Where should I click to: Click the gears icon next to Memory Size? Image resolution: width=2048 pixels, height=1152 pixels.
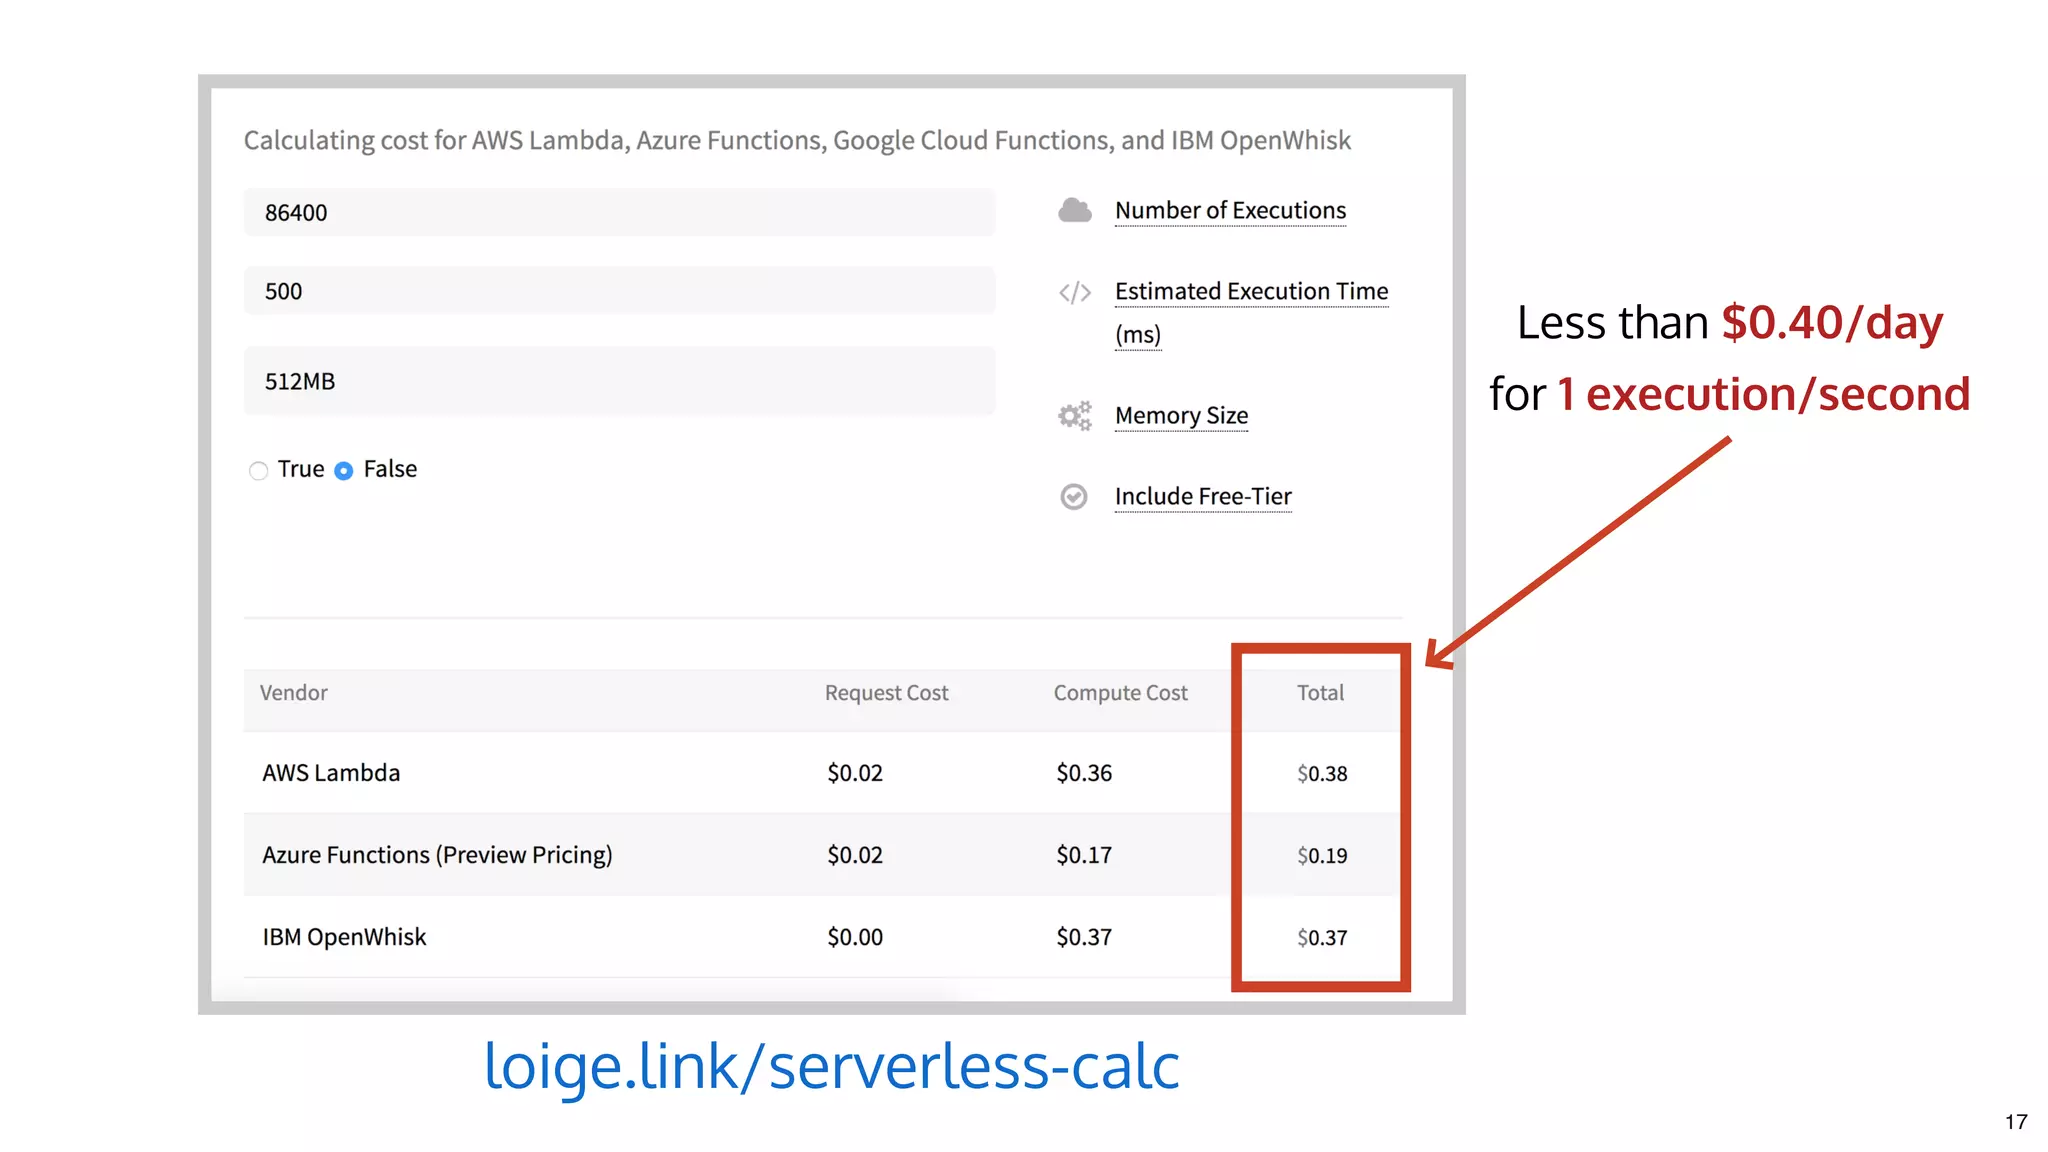pos(1075,415)
